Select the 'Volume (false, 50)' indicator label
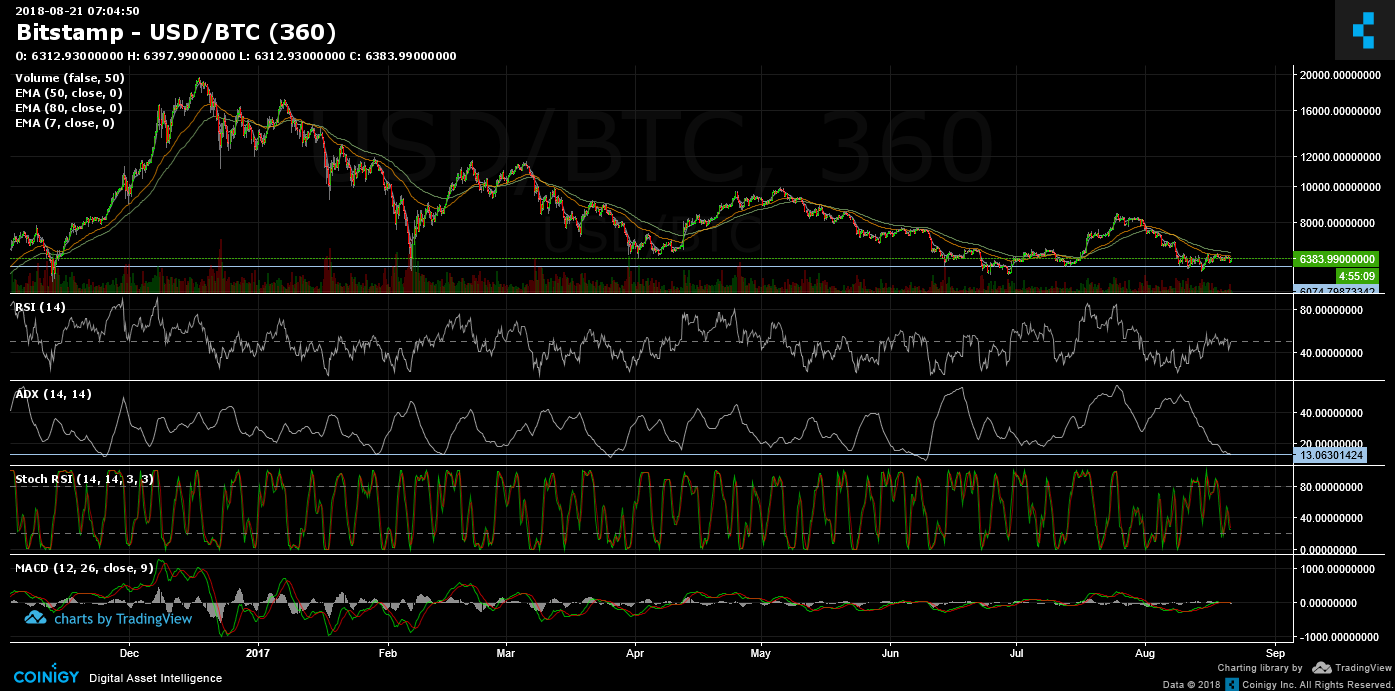This screenshot has width=1395, height=691. coord(70,78)
